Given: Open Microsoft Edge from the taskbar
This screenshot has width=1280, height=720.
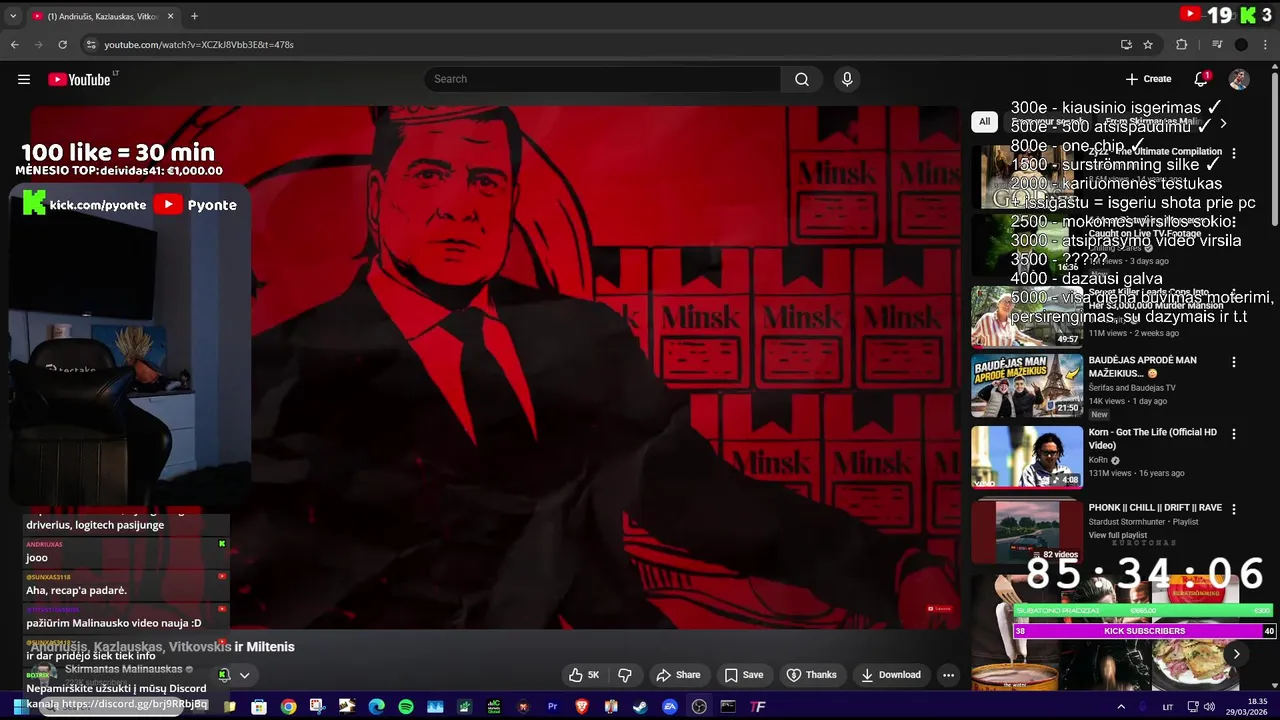Looking at the screenshot, I should 376,707.
